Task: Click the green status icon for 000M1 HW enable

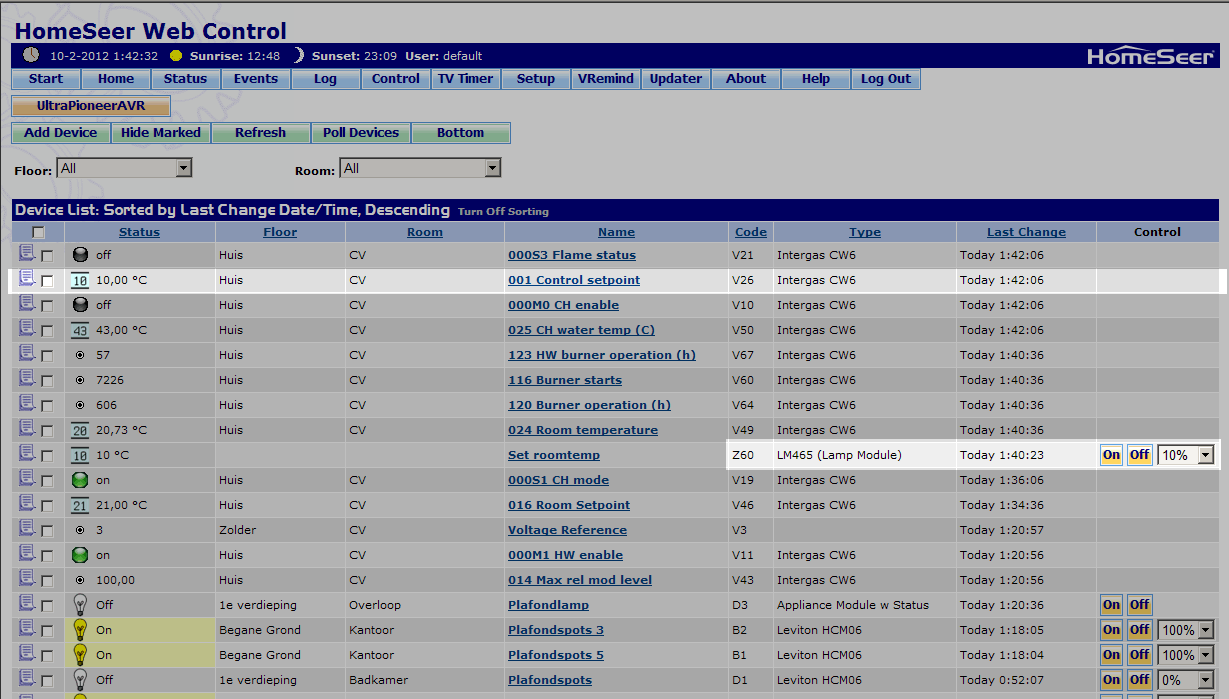Action: [x=80, y=555]
